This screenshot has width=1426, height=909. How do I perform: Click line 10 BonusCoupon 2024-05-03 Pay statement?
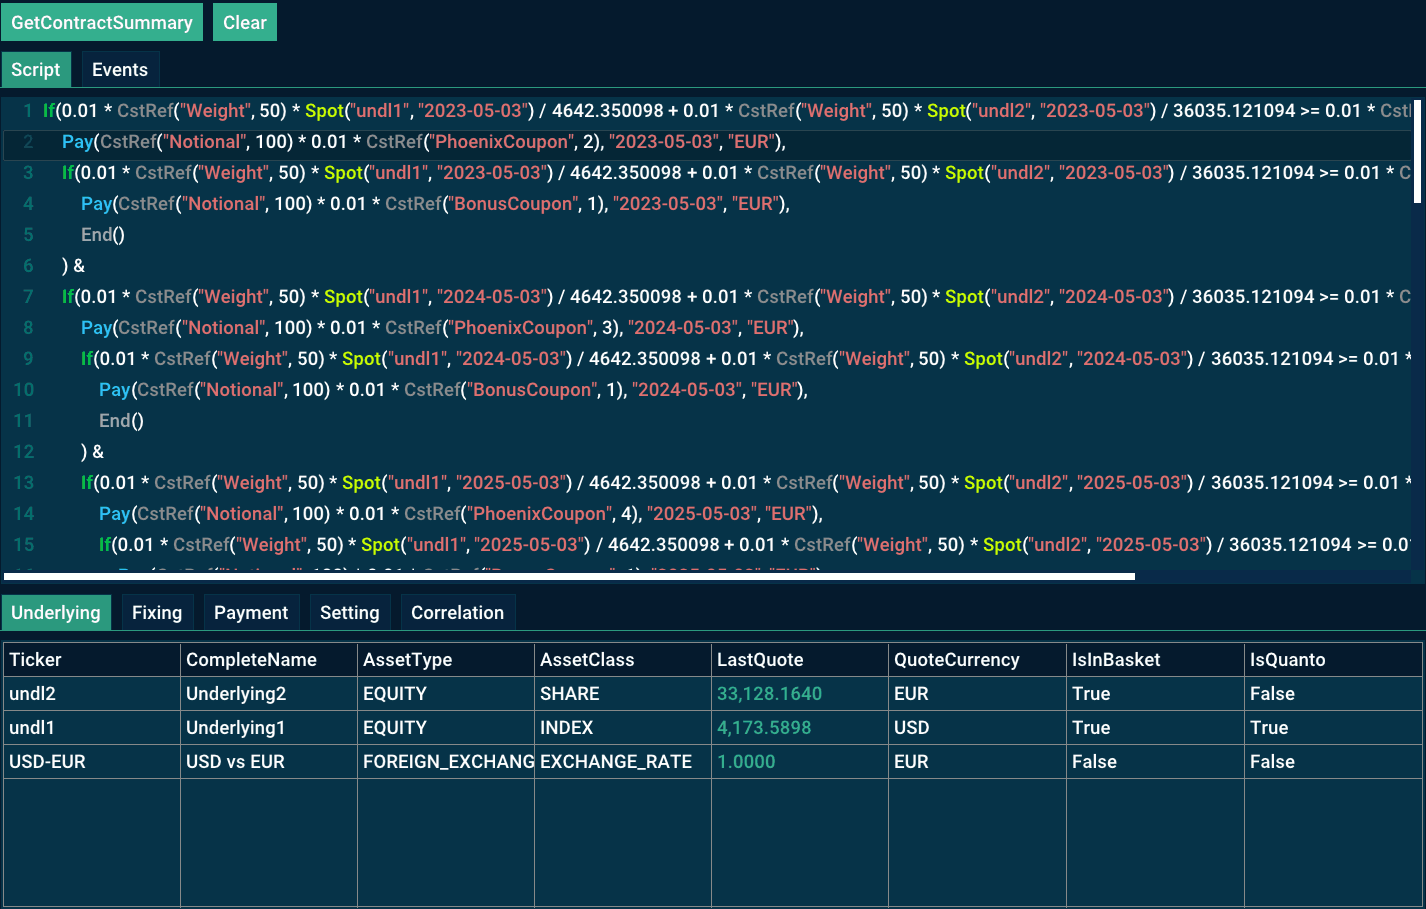453,390
